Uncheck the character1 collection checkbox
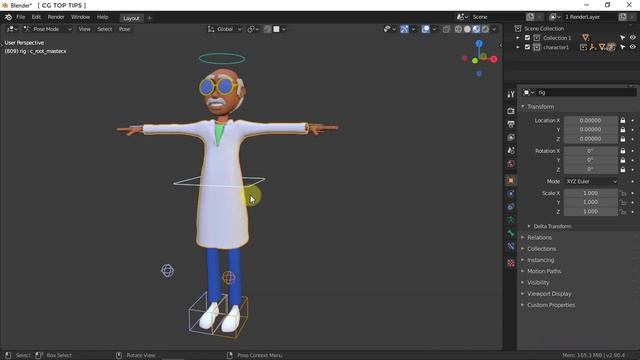This screenshot has height=360, width=640. point(527,47)
